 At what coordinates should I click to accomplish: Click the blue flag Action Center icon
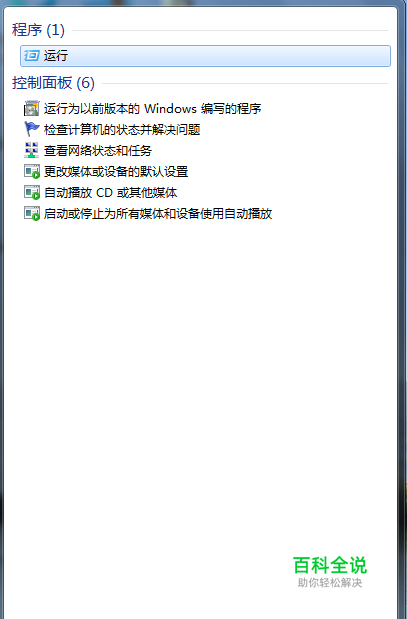(32, 129)
